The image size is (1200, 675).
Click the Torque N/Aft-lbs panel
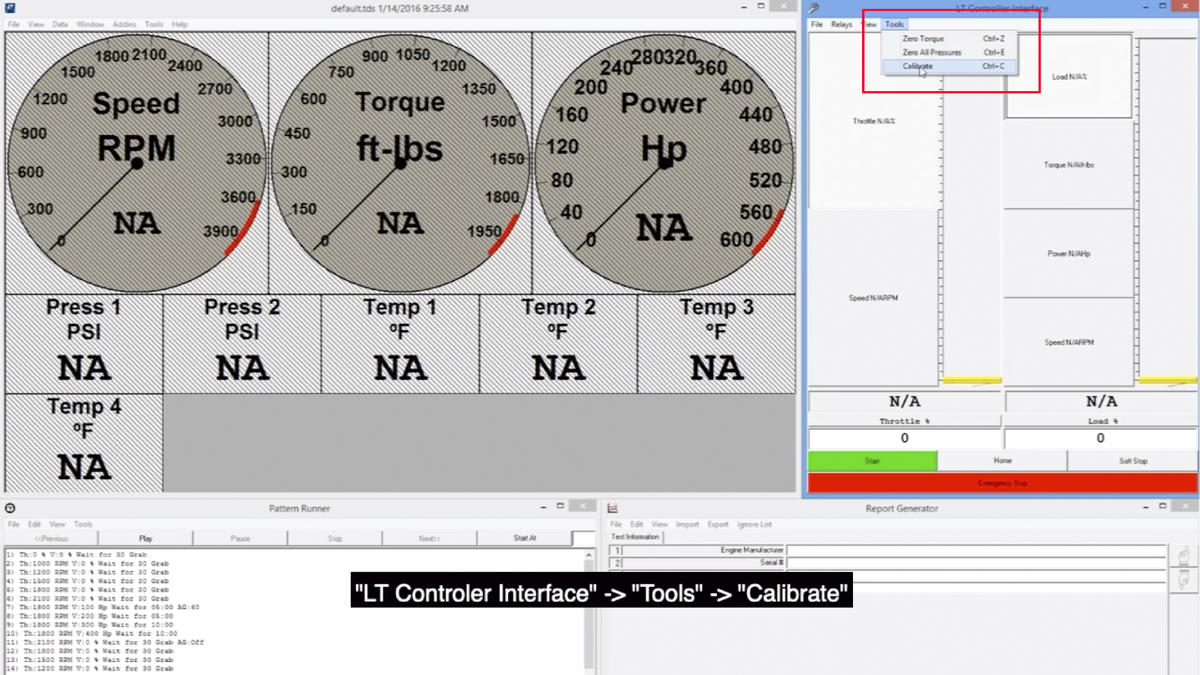pos(1069,165)
